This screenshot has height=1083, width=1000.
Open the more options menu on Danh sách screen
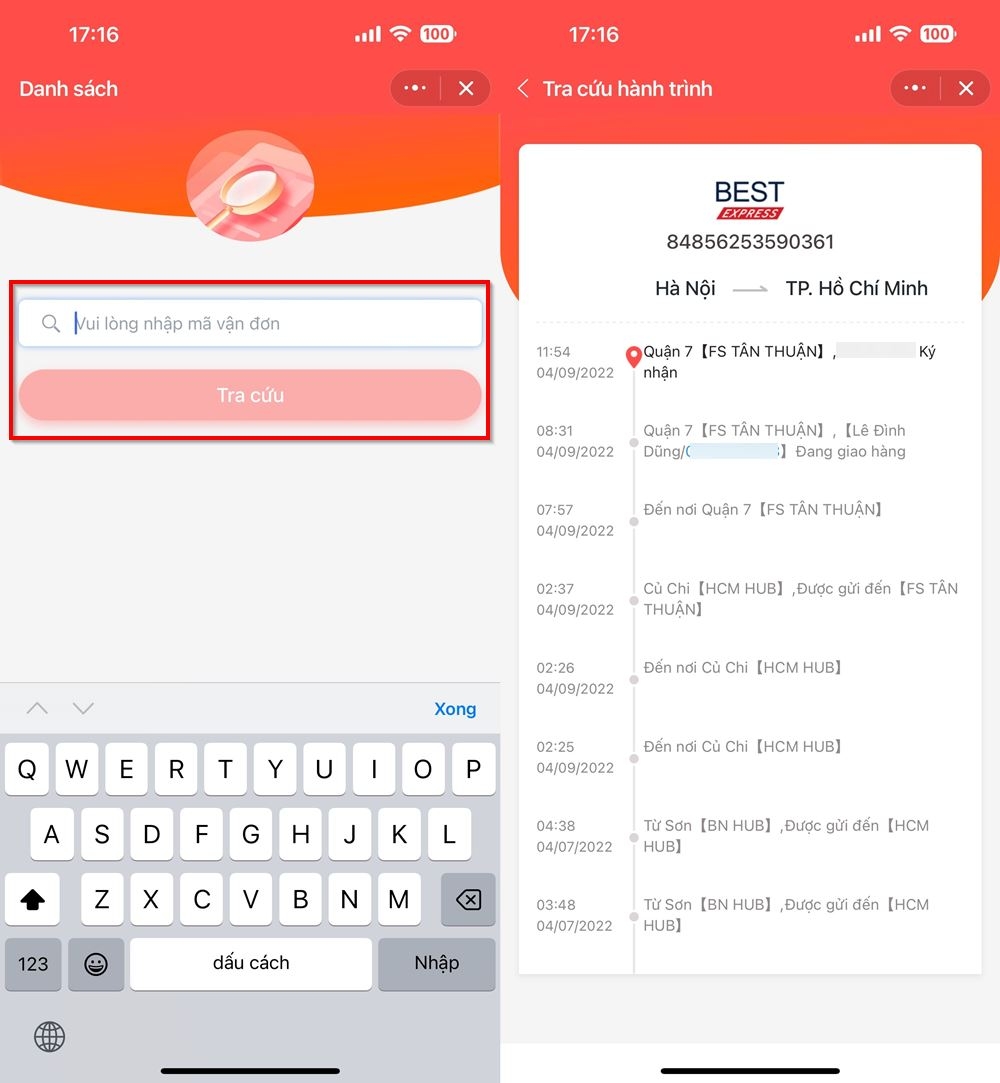pos(414,88)
